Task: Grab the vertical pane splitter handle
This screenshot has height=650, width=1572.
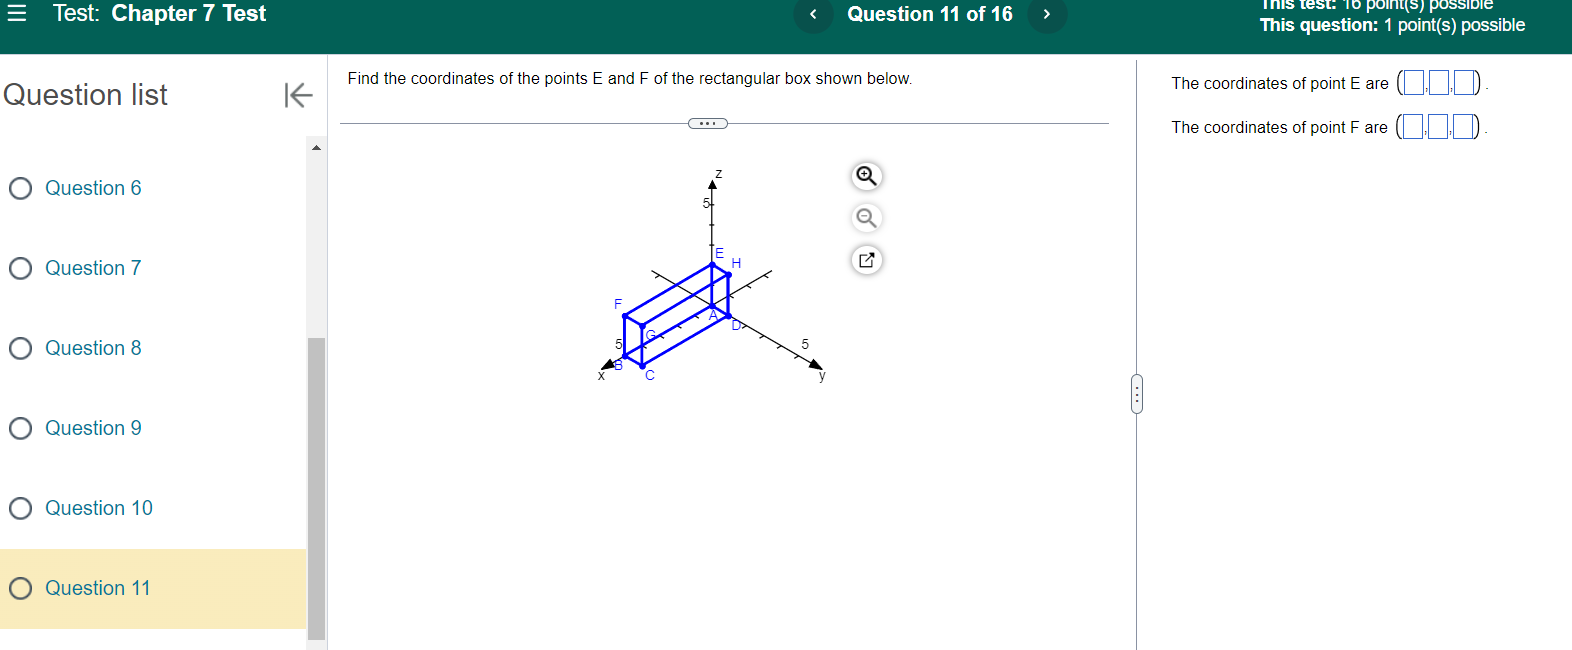Action: pos(1137,394)
